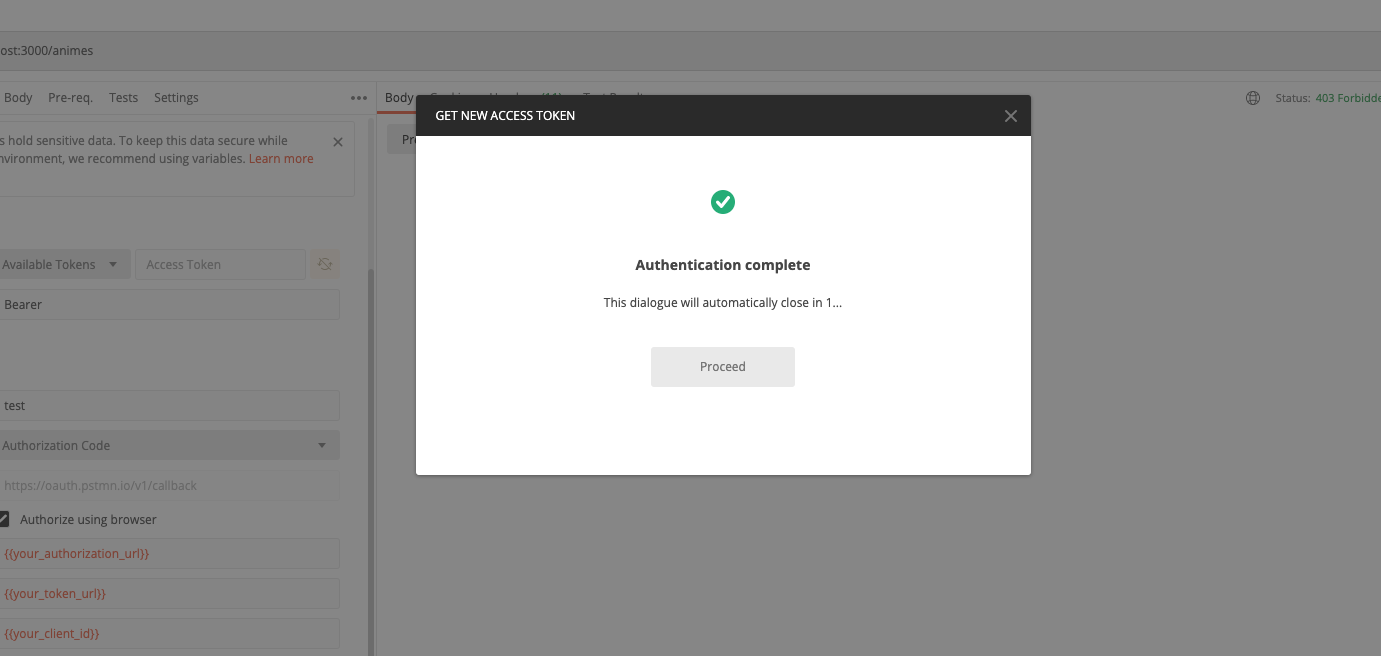Open the three-dot more options menu
1381x656 pixels.
[x=359, y=98]
